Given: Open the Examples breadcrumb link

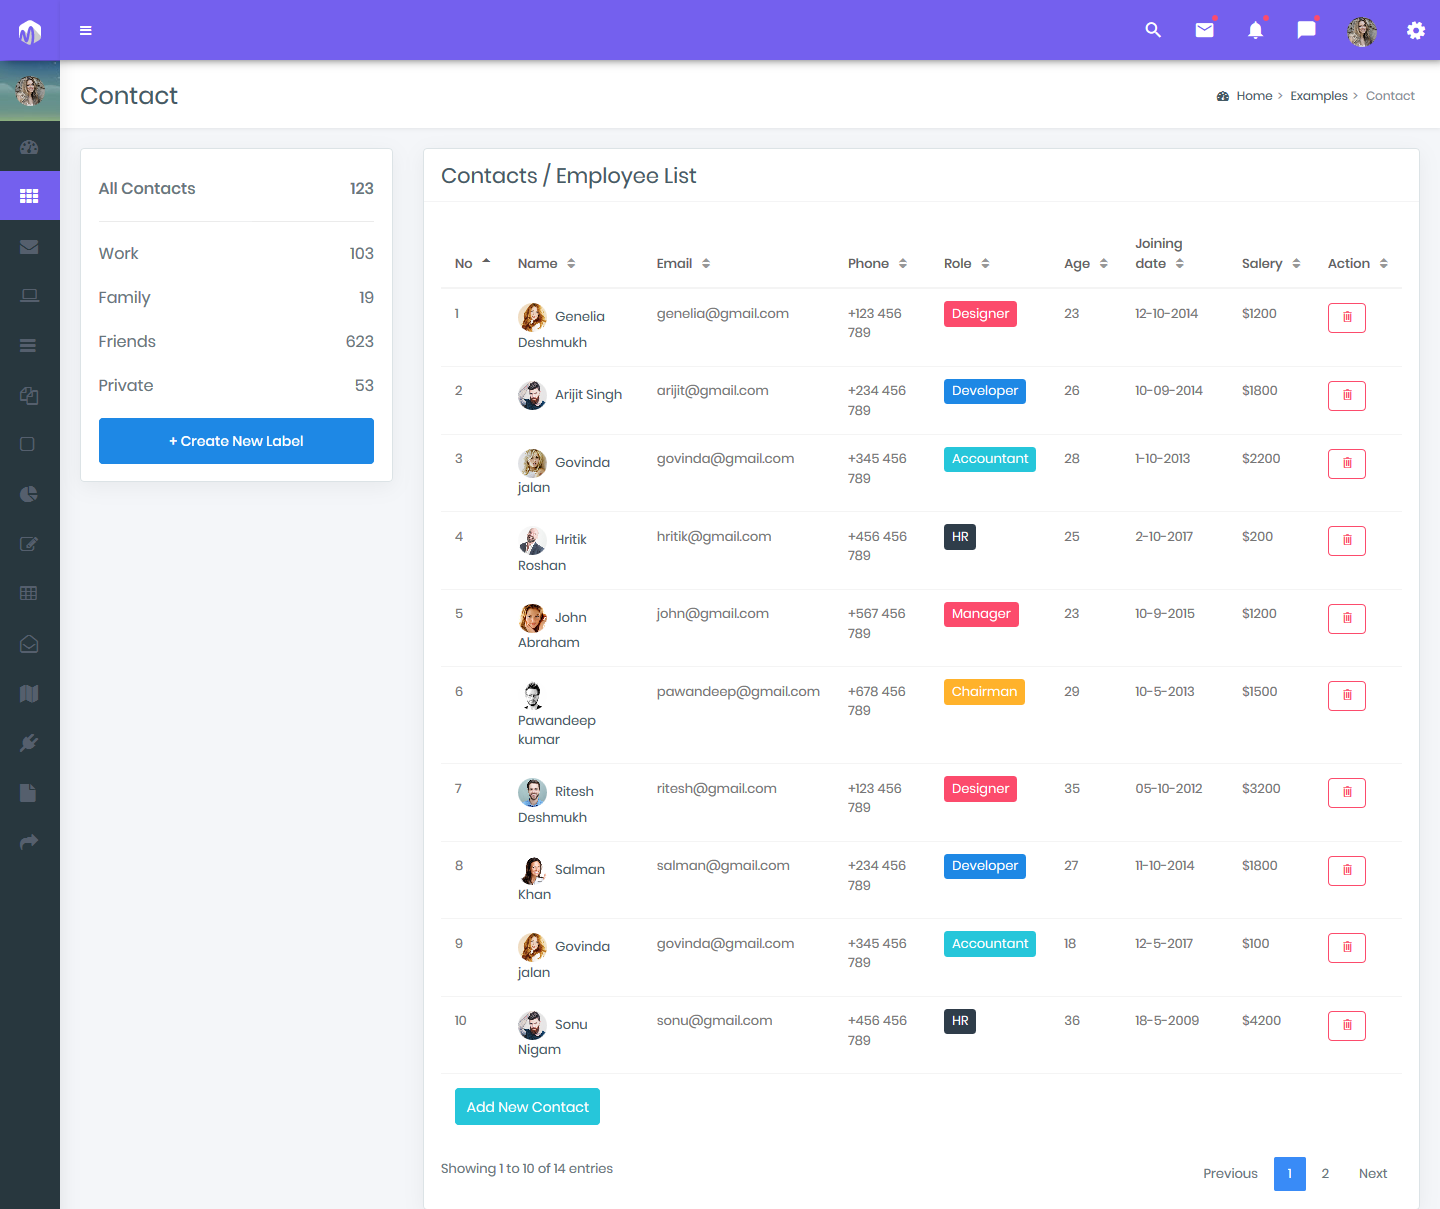Looking at the screenshot, I should point(1318,95).
